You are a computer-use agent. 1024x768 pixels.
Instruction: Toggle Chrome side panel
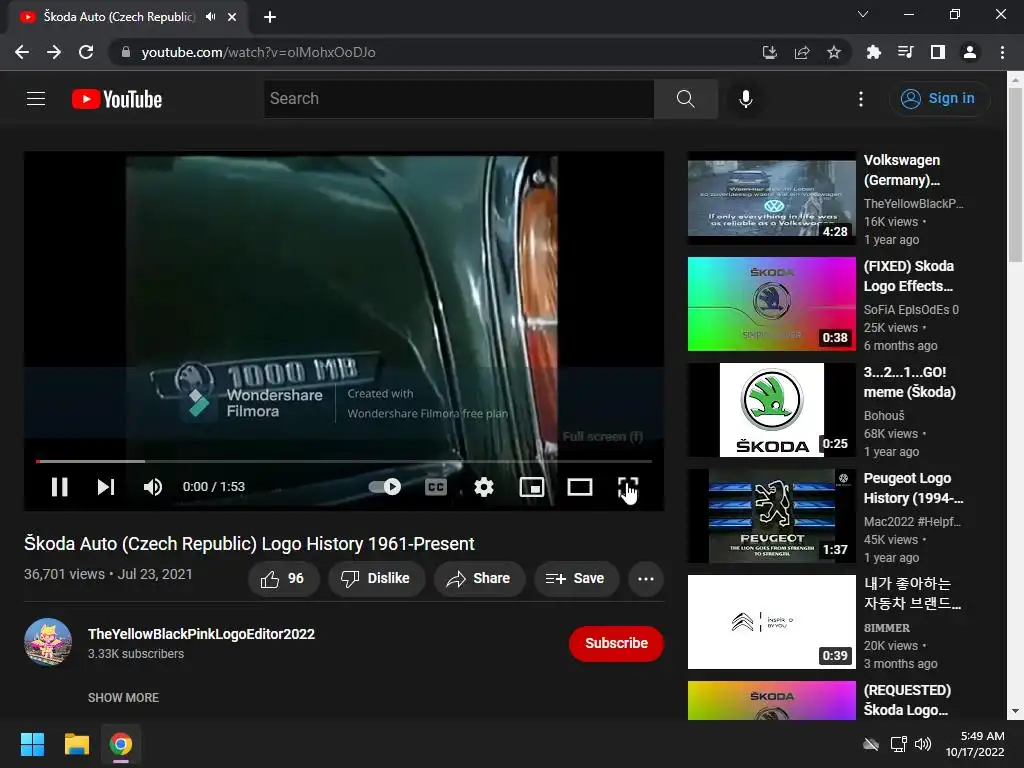pos(938,52)
